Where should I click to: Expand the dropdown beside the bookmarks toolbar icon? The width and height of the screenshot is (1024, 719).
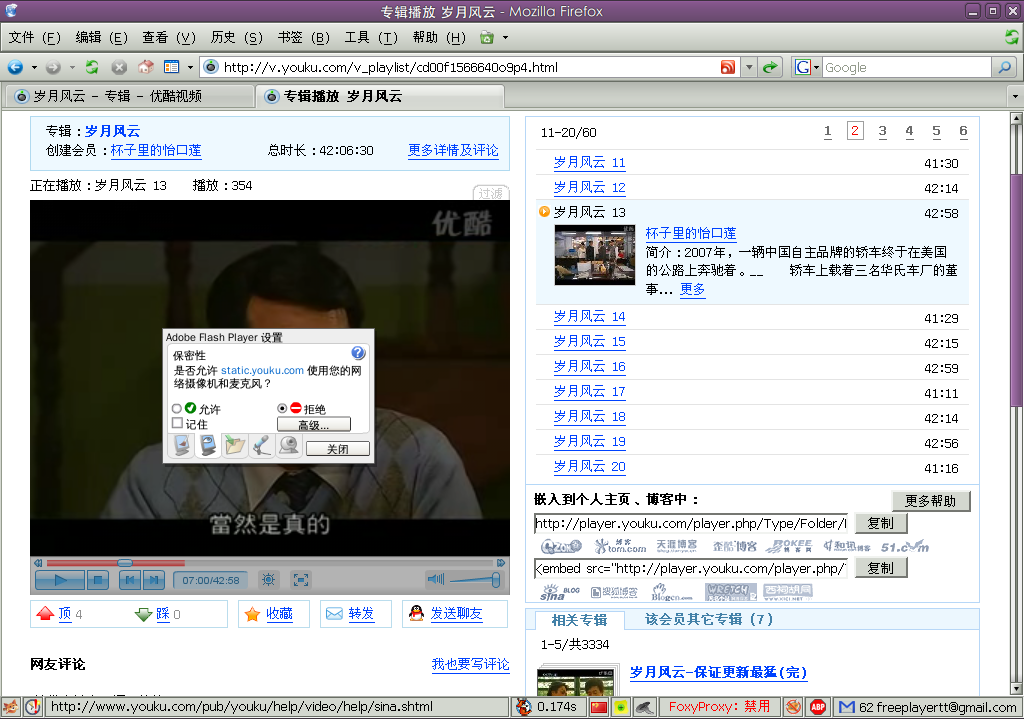pyautogui.click(x=190, y=67)
